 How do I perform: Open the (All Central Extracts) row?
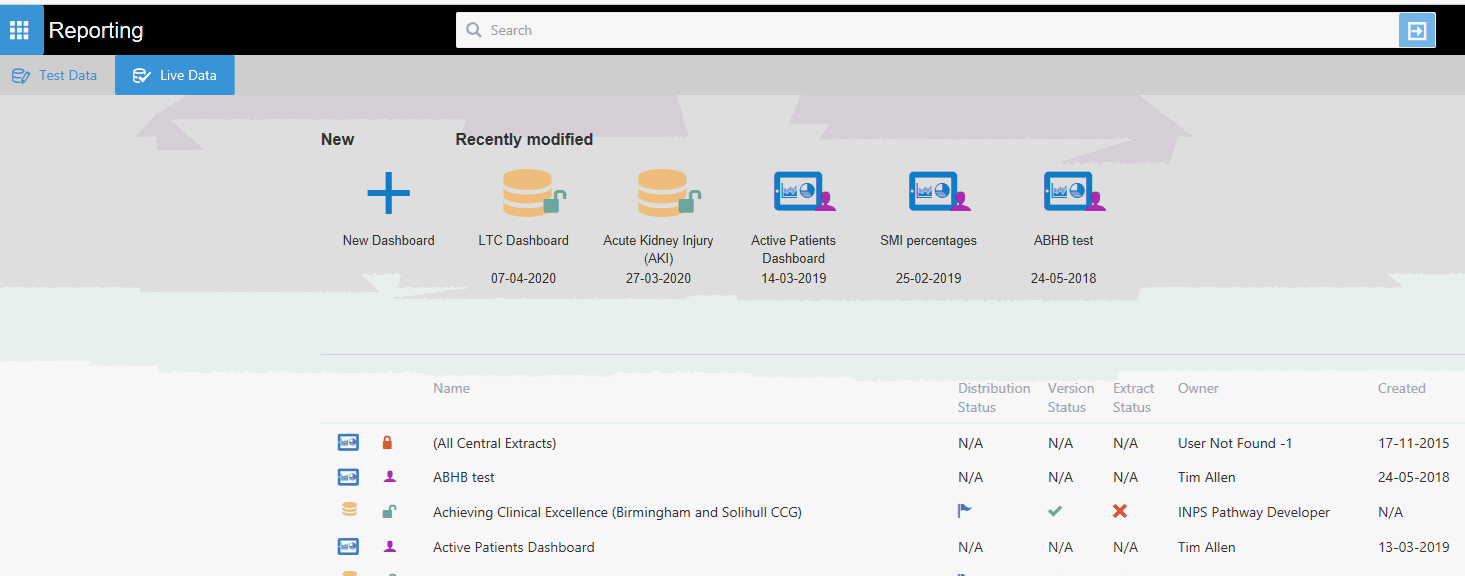[x=494, y=443]
